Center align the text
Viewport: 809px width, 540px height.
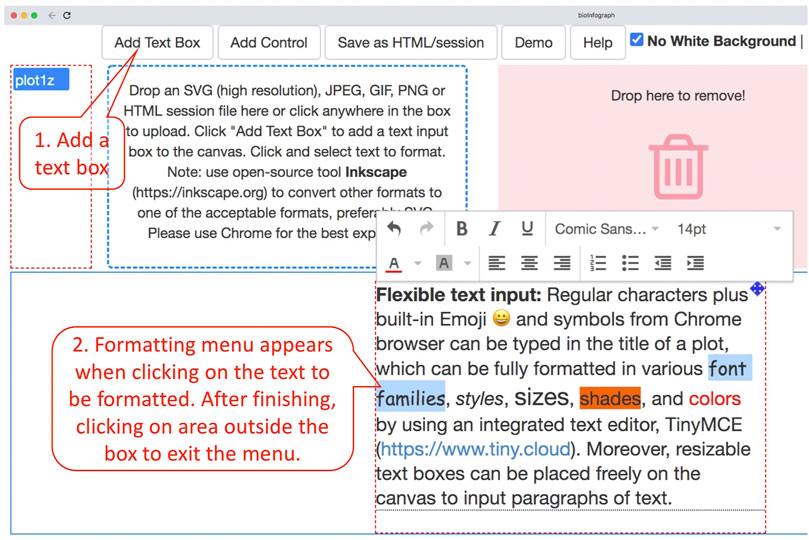[529, 263]
